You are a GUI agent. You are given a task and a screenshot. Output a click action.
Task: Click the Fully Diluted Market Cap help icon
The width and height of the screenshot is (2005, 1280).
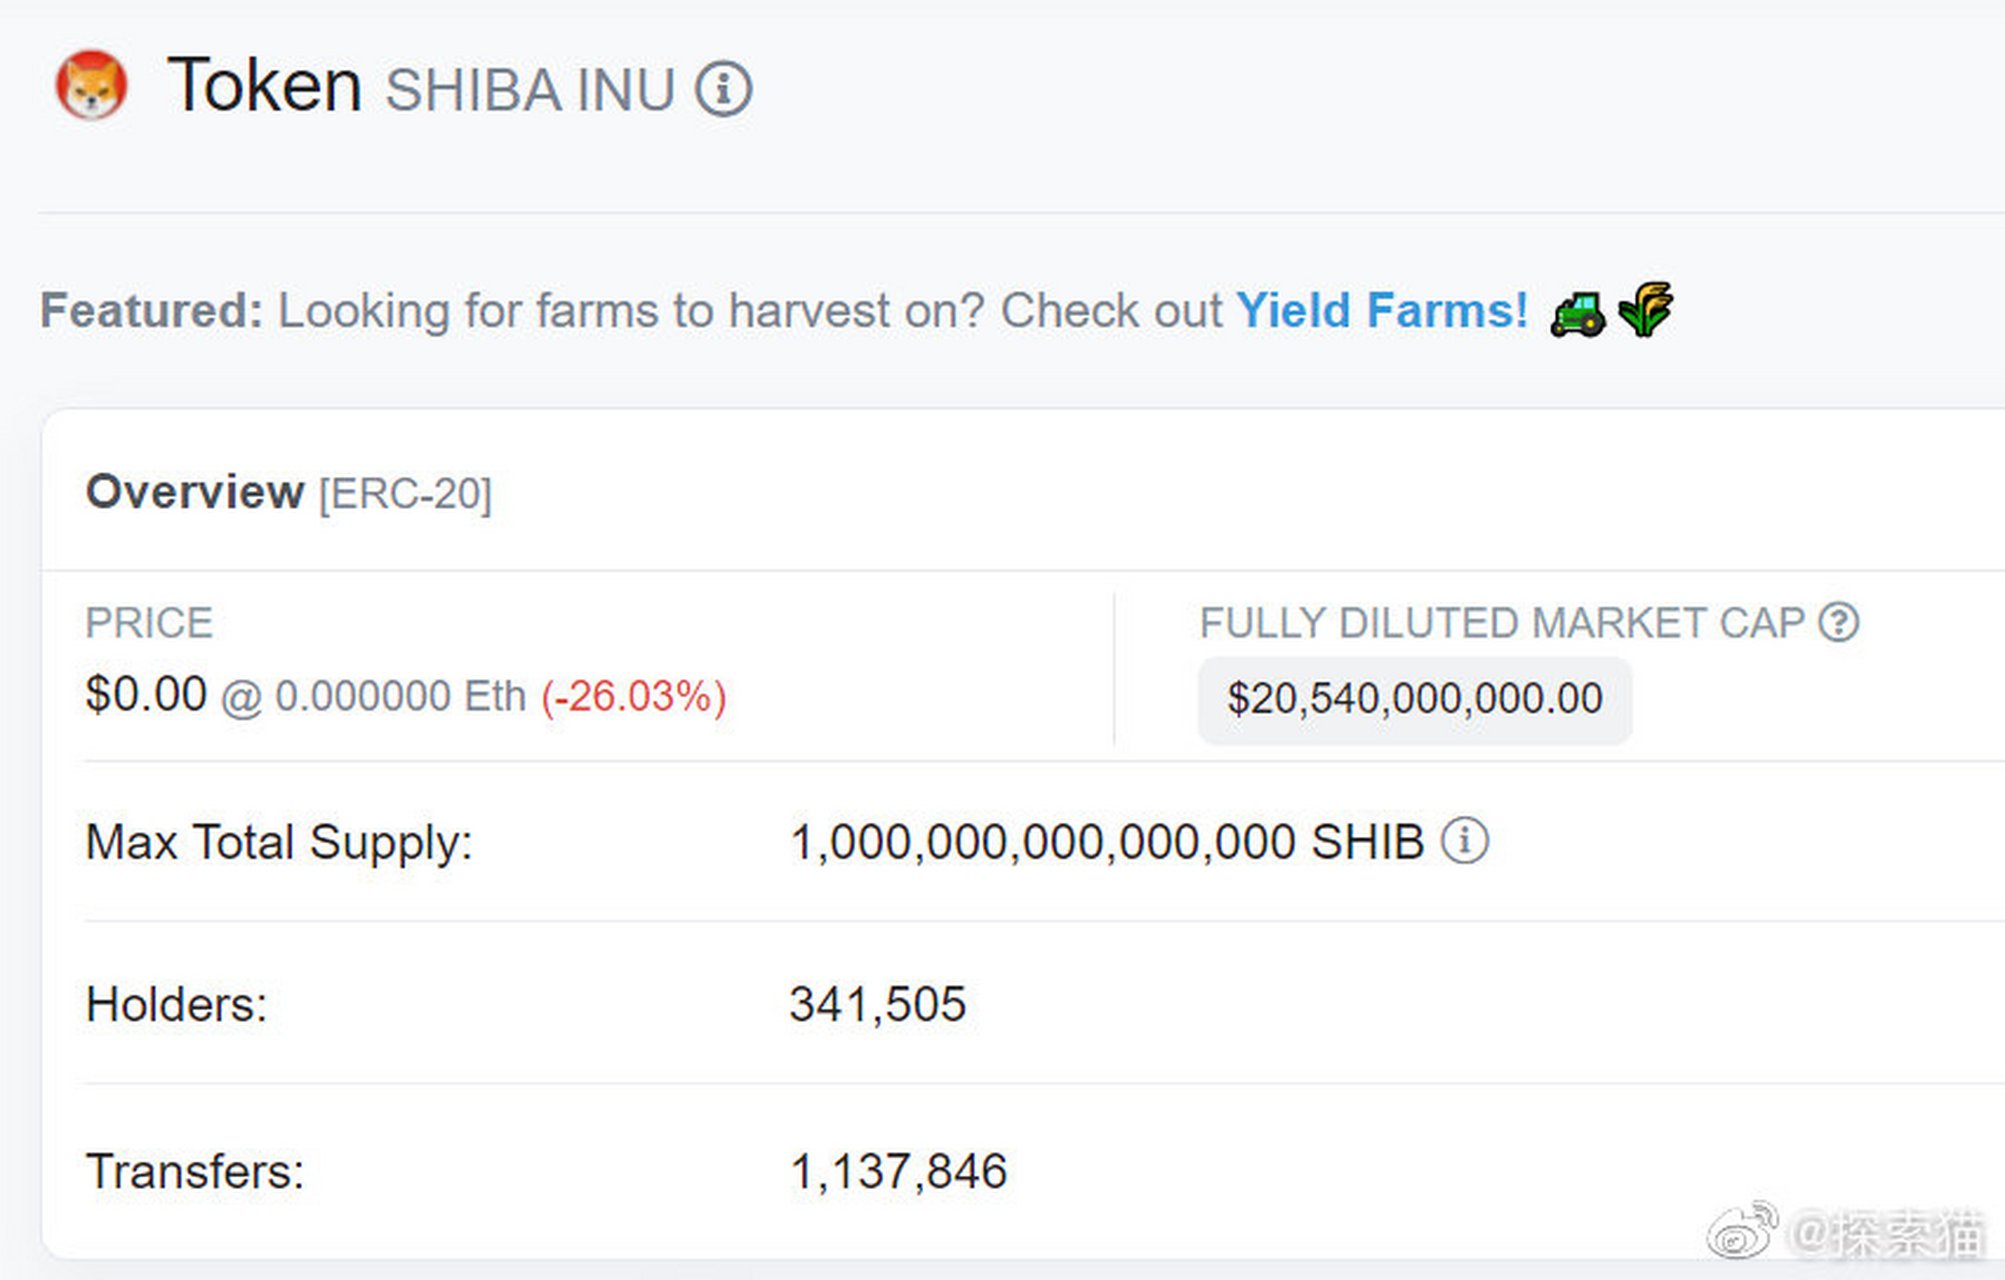click(1838, 622)
